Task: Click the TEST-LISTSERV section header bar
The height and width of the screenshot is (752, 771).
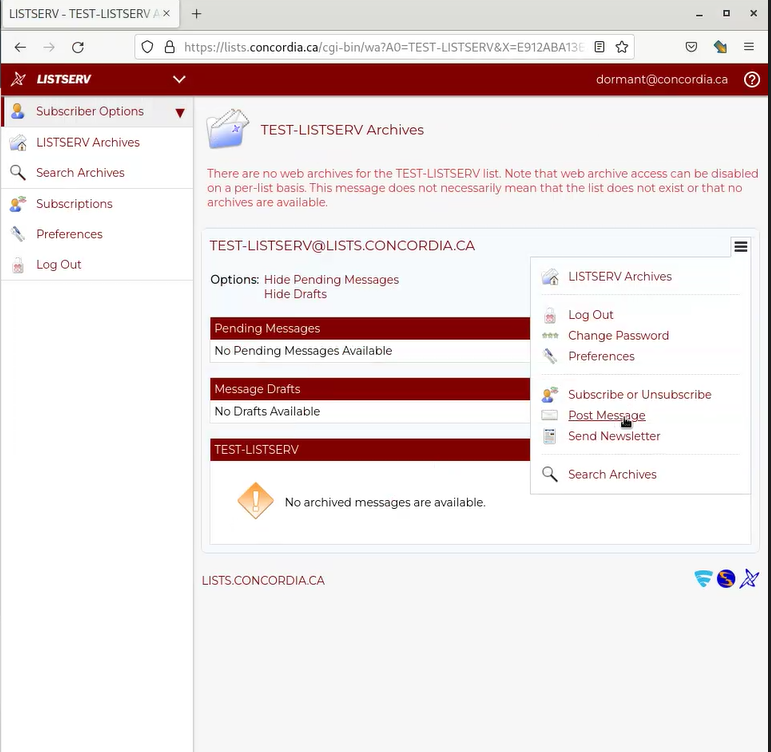Action: (x=370, y=450)
